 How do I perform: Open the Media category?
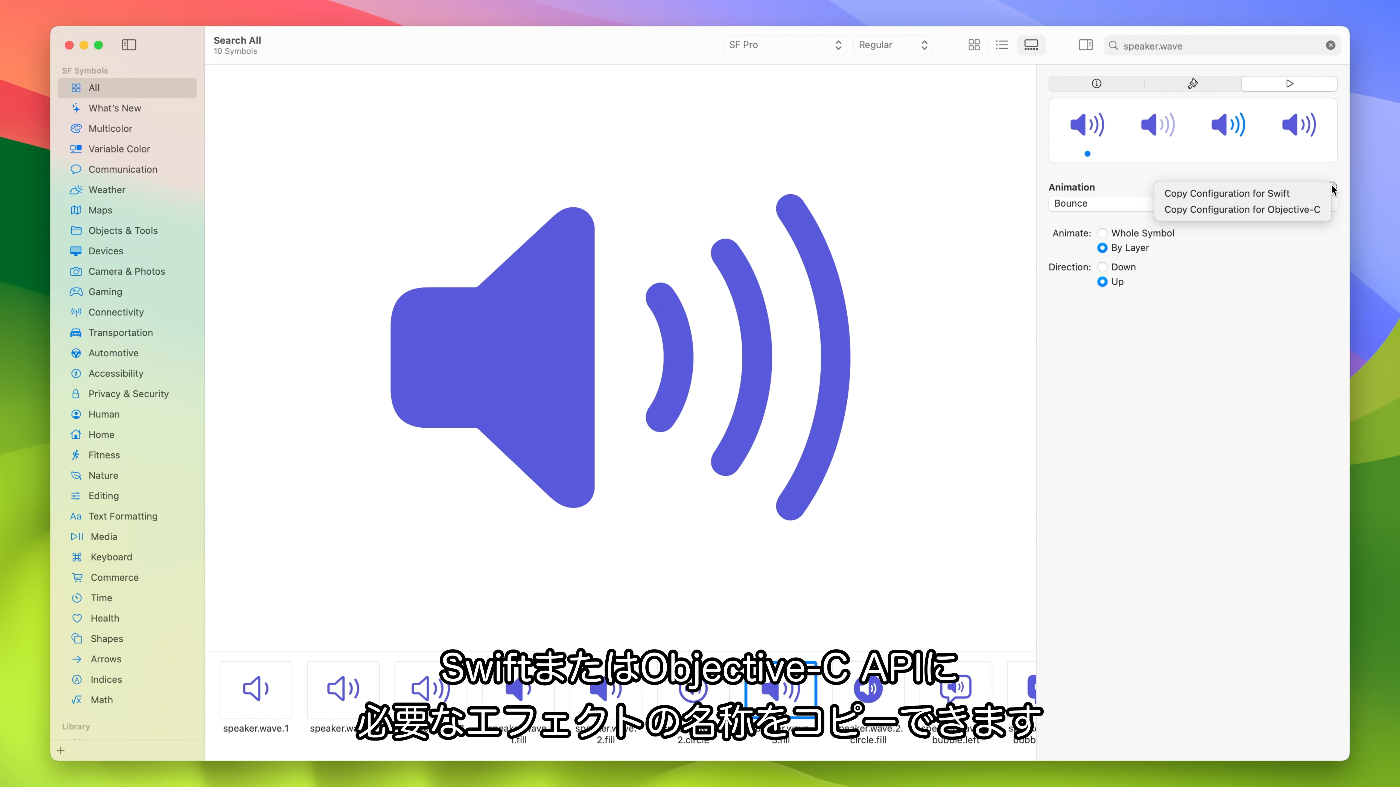127,536
